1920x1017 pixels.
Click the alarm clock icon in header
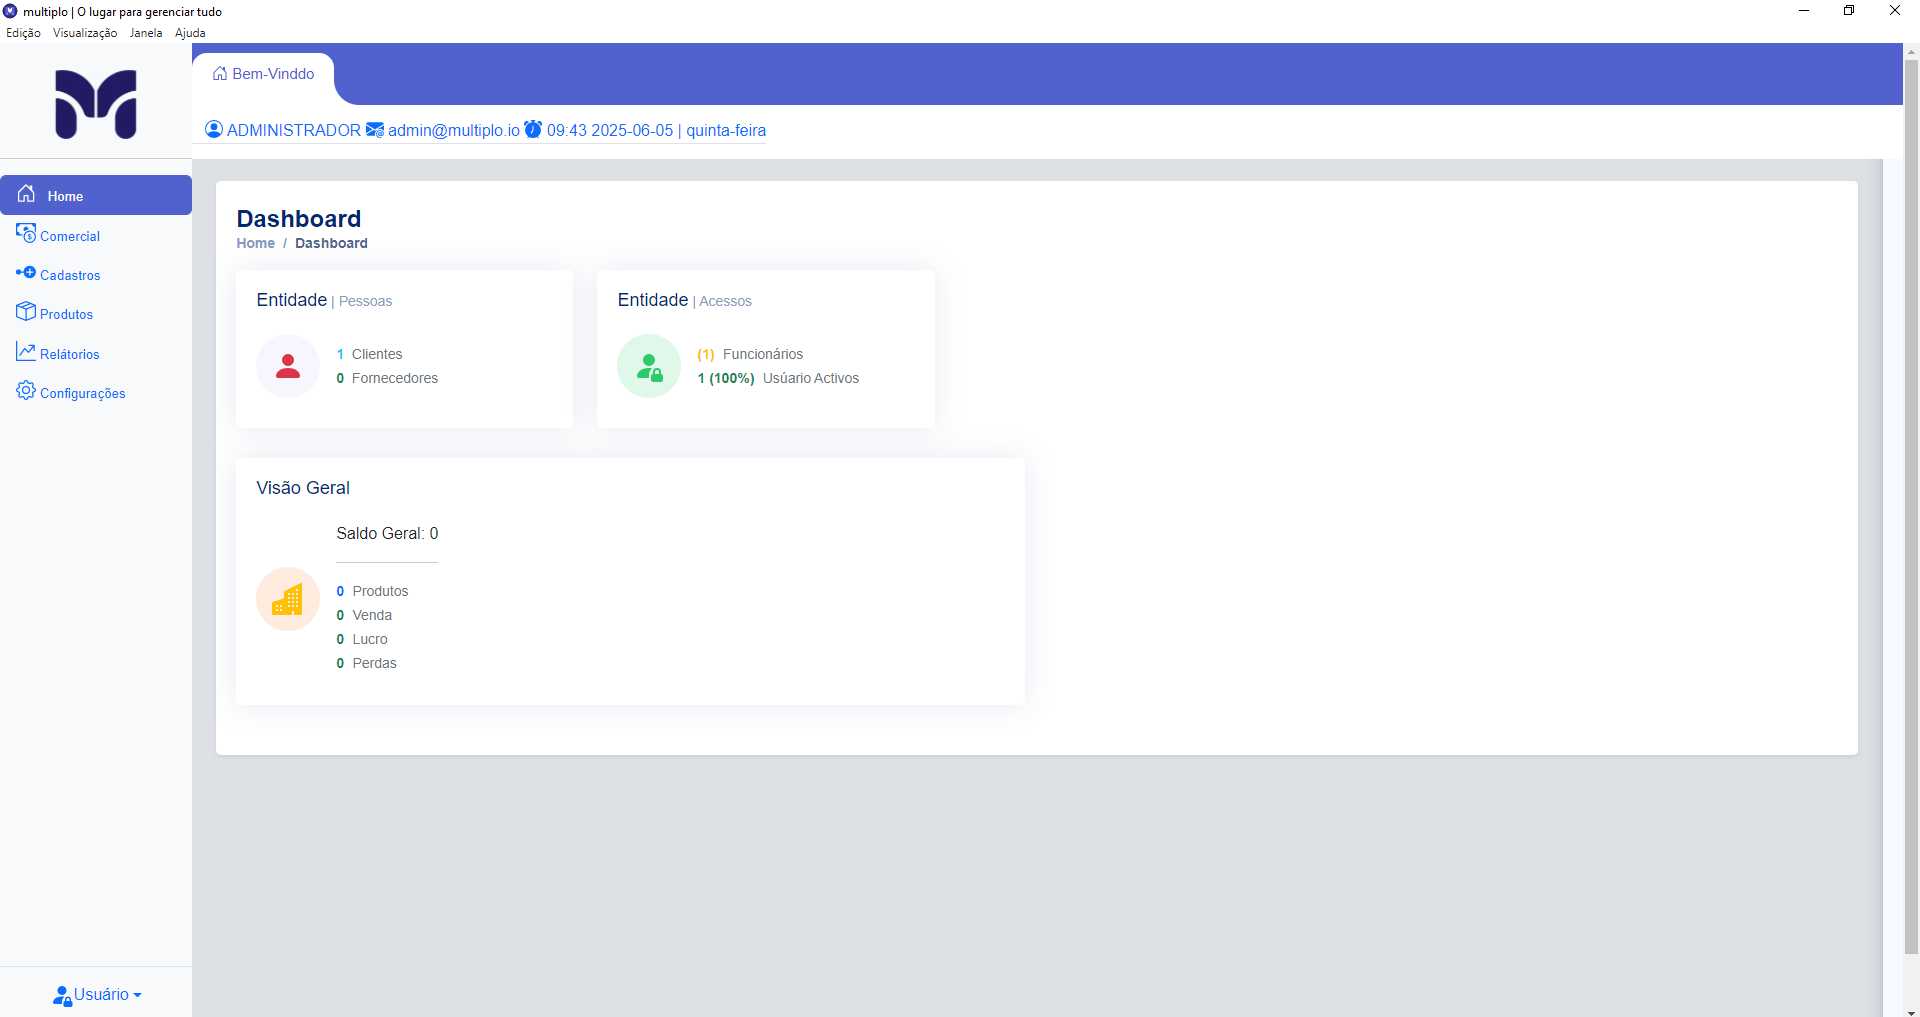(534, 129)
